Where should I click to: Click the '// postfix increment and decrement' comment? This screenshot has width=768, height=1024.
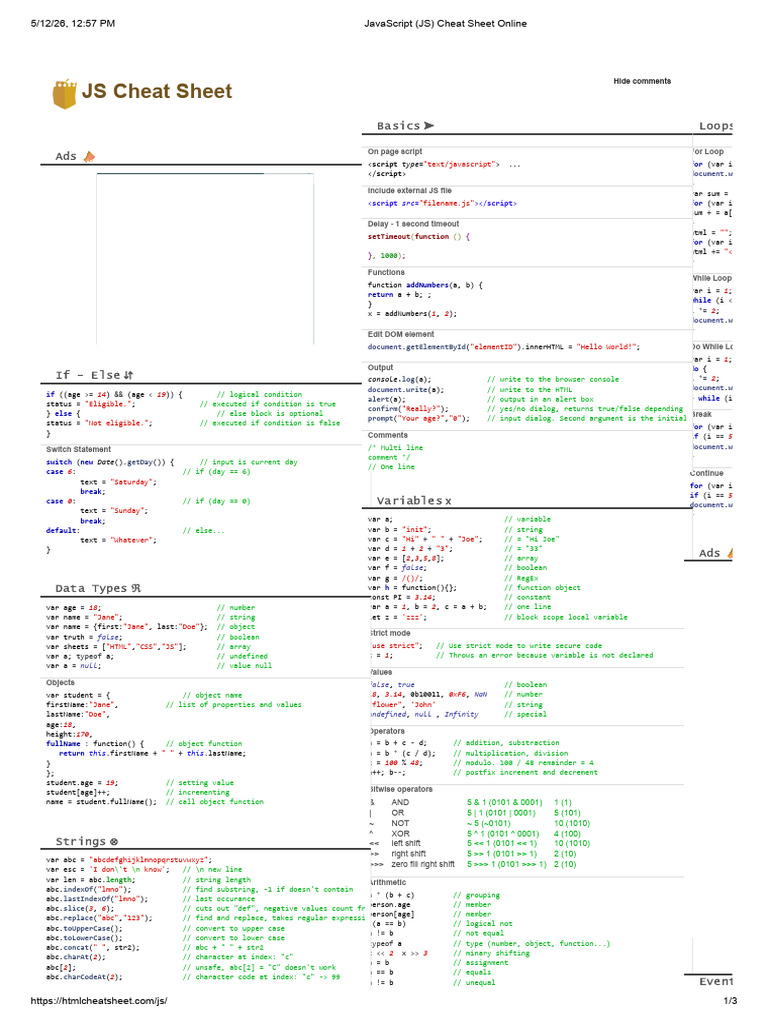click(x=525, y=773)
